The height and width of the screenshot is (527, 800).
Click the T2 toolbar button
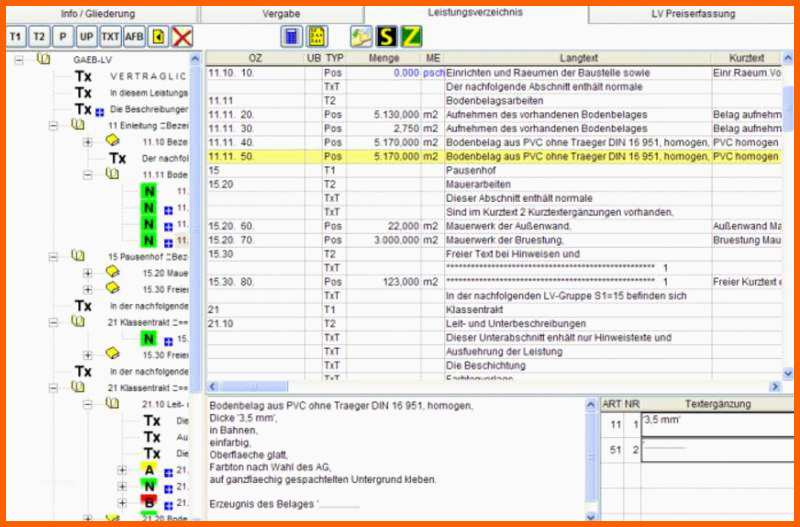coord(39,37)
